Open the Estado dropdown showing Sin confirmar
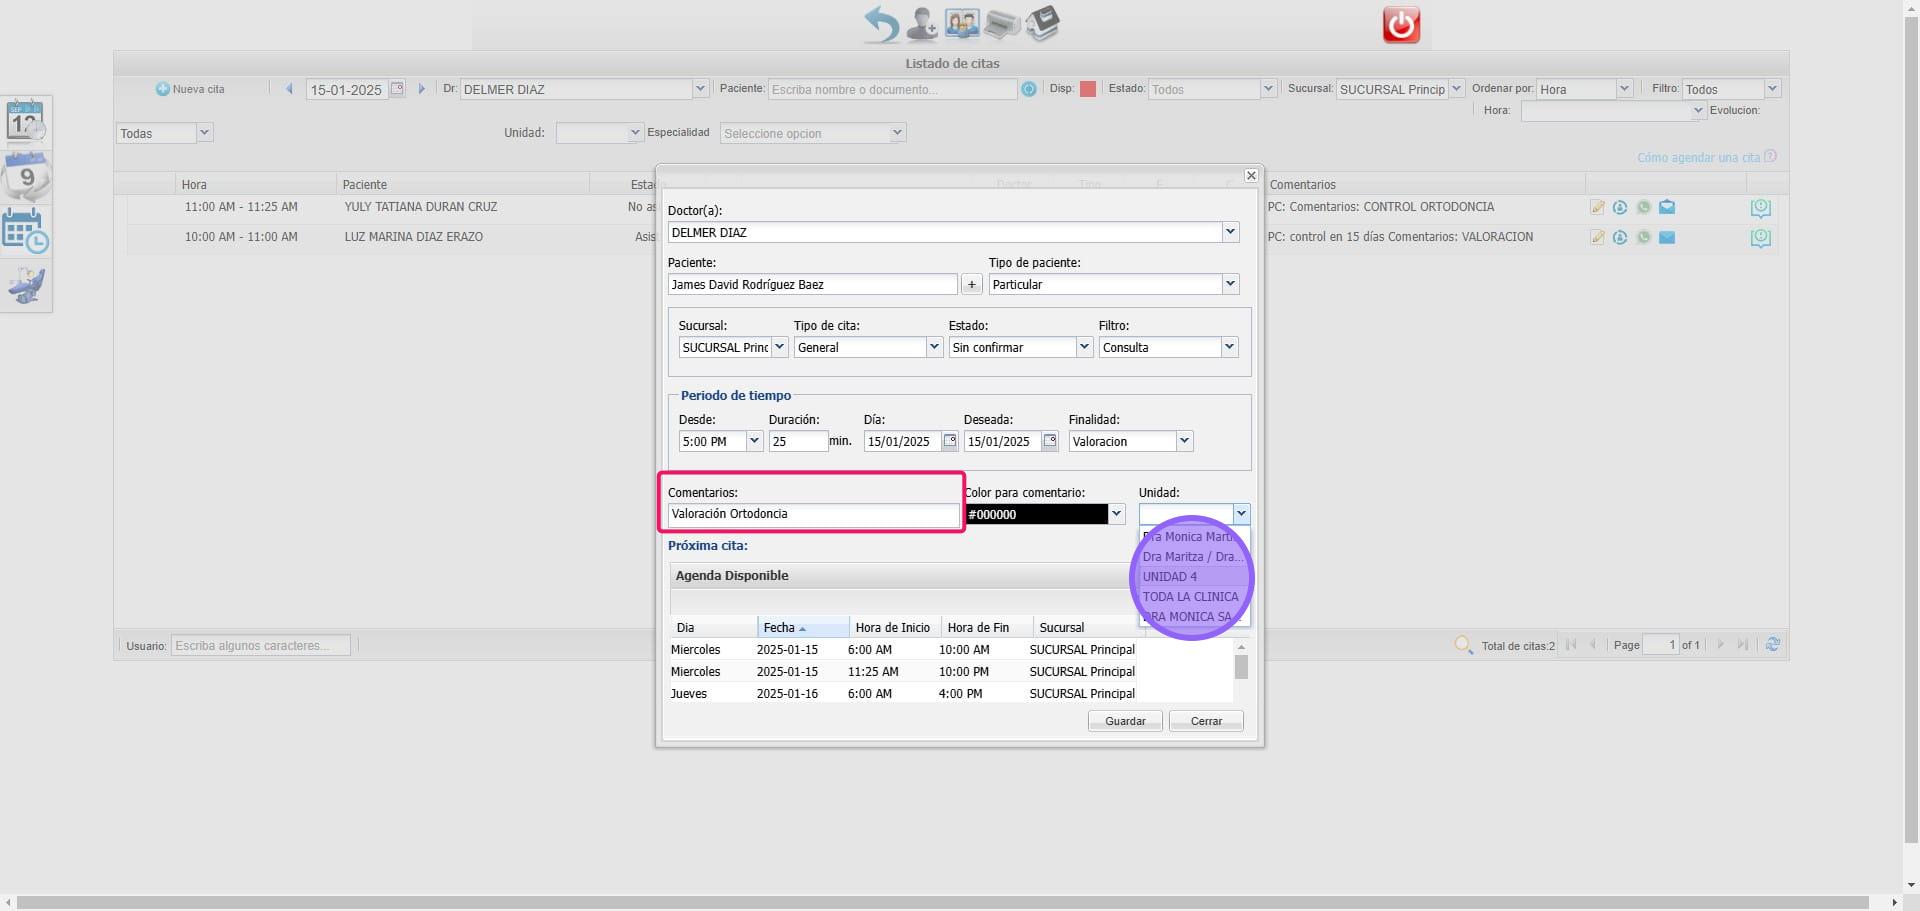Screen dimensions: 1920x911 1084,347
